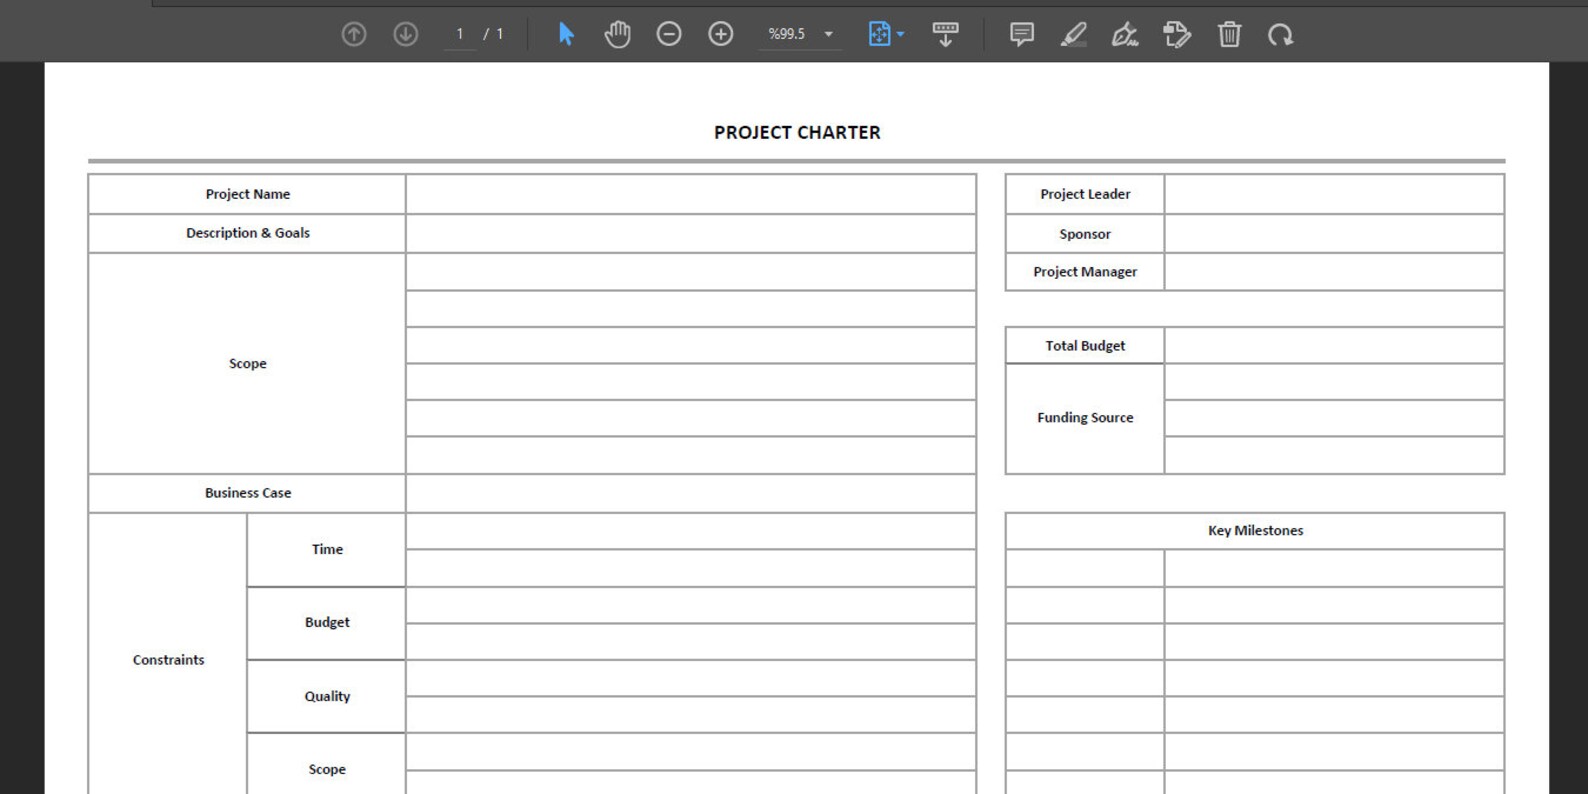Screen dimensions: 1588x794
Task: Click the edit document stamp icon
Action: point(1177,34)
